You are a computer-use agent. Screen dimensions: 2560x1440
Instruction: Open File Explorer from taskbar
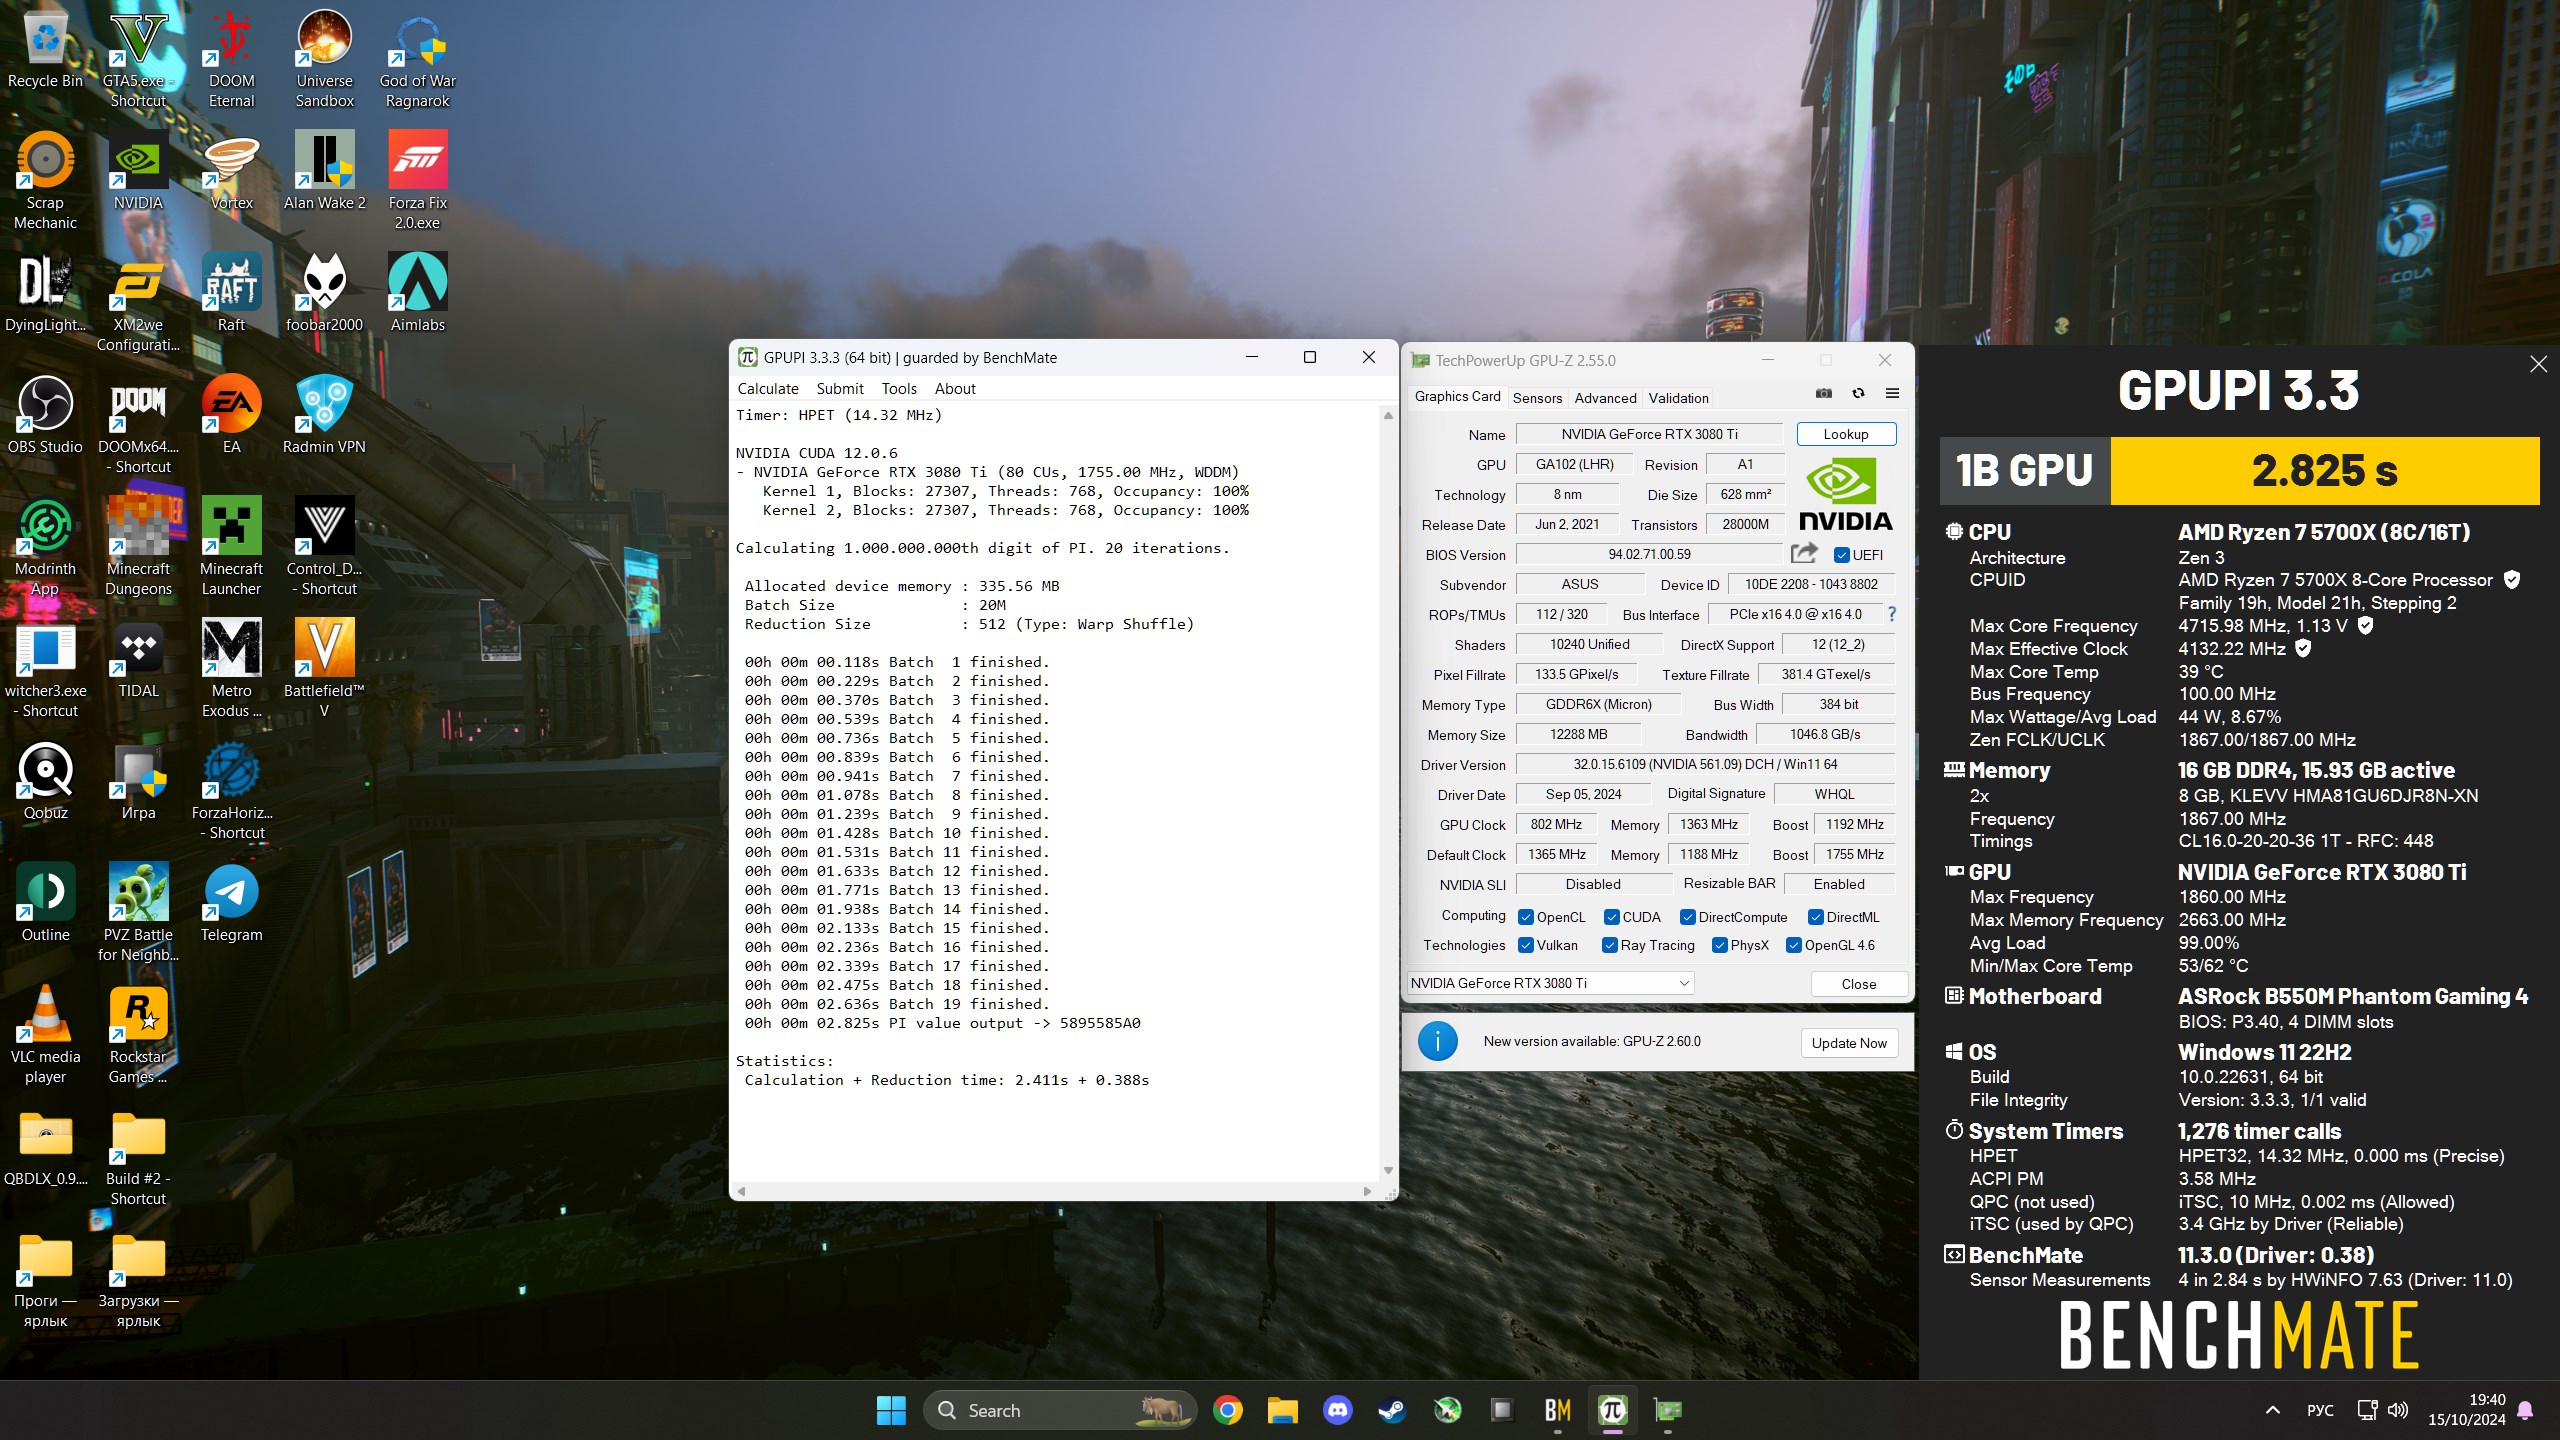pos(1282,1410)
